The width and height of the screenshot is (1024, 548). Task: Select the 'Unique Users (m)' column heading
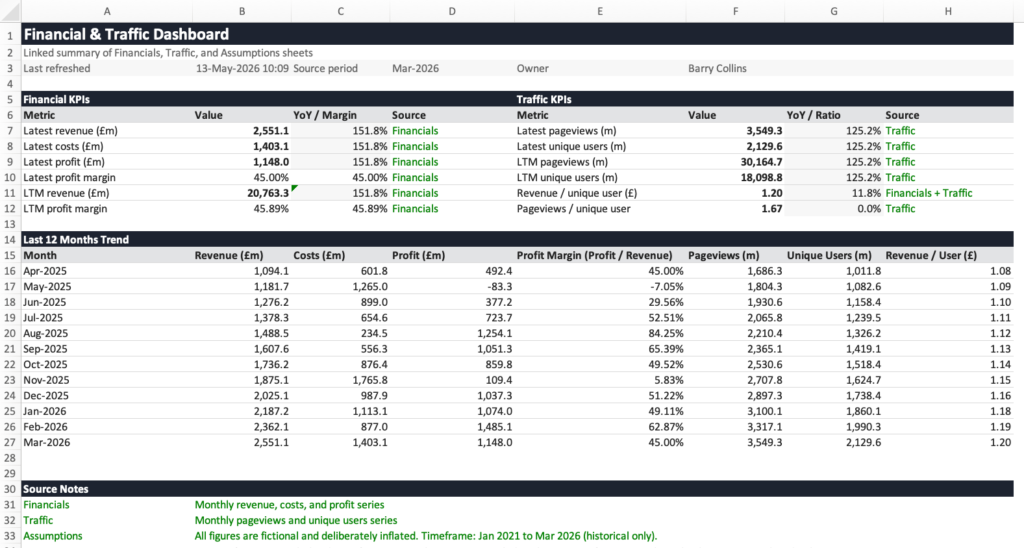click(829, 255)
